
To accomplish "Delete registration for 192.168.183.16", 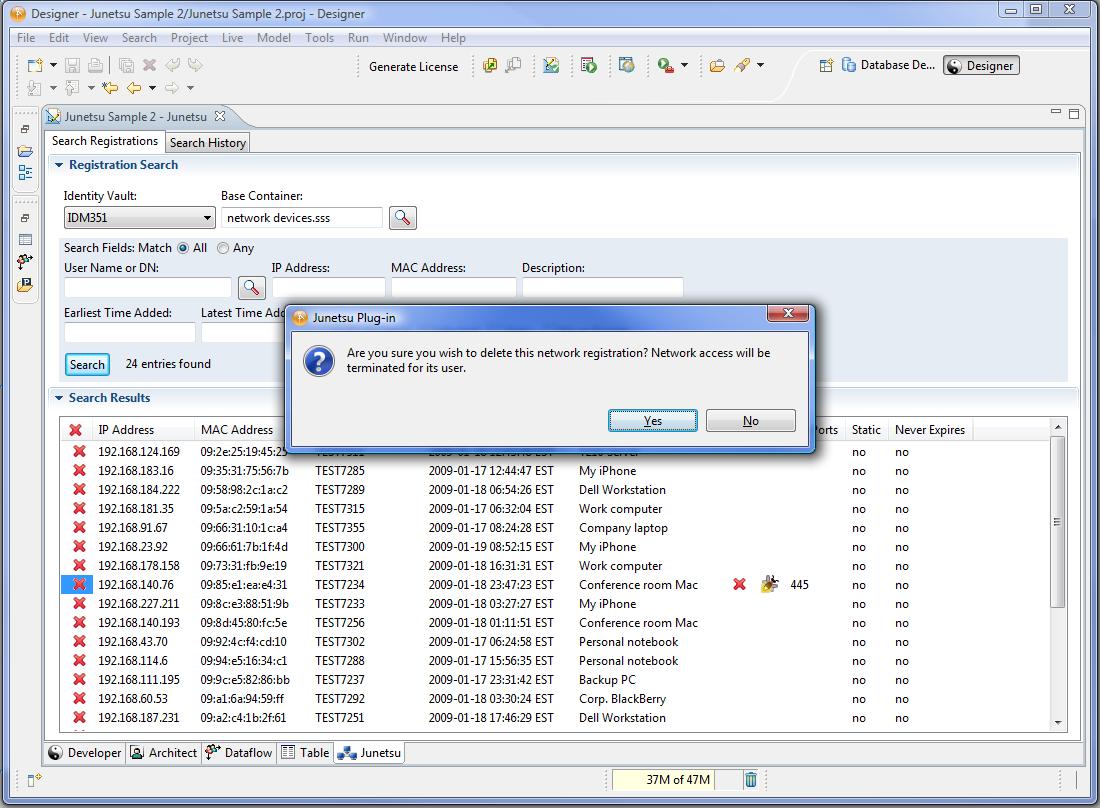I will click(78, 471).
